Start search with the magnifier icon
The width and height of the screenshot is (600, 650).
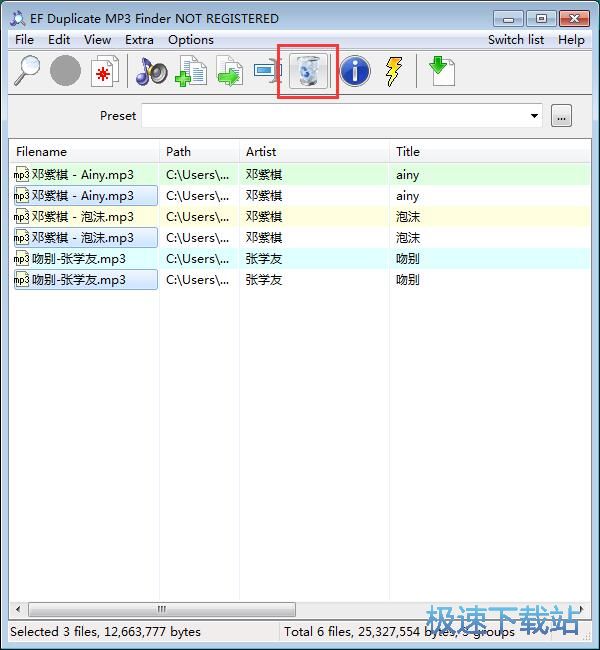coord(27,71)
